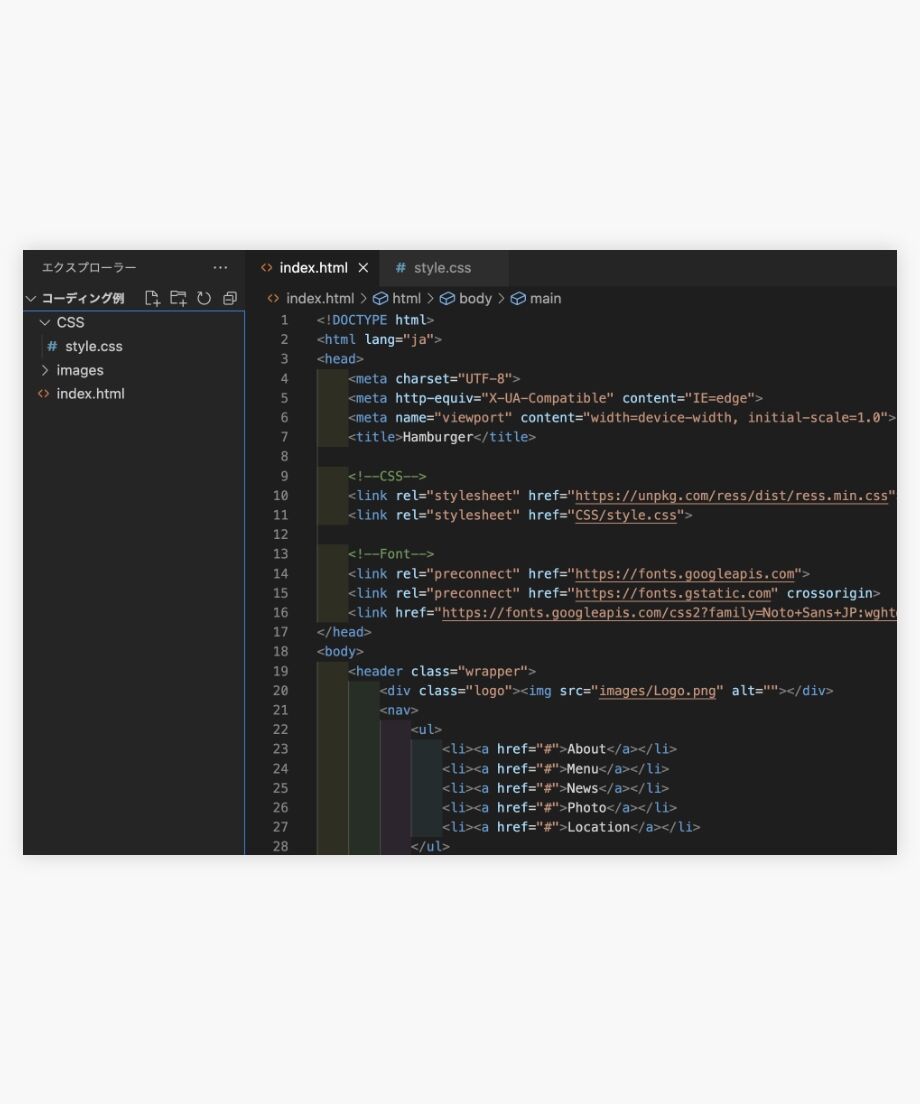Open the CSS/style.css href link
The height and width of the screenshot is (1104, 920).
[626, 515]
